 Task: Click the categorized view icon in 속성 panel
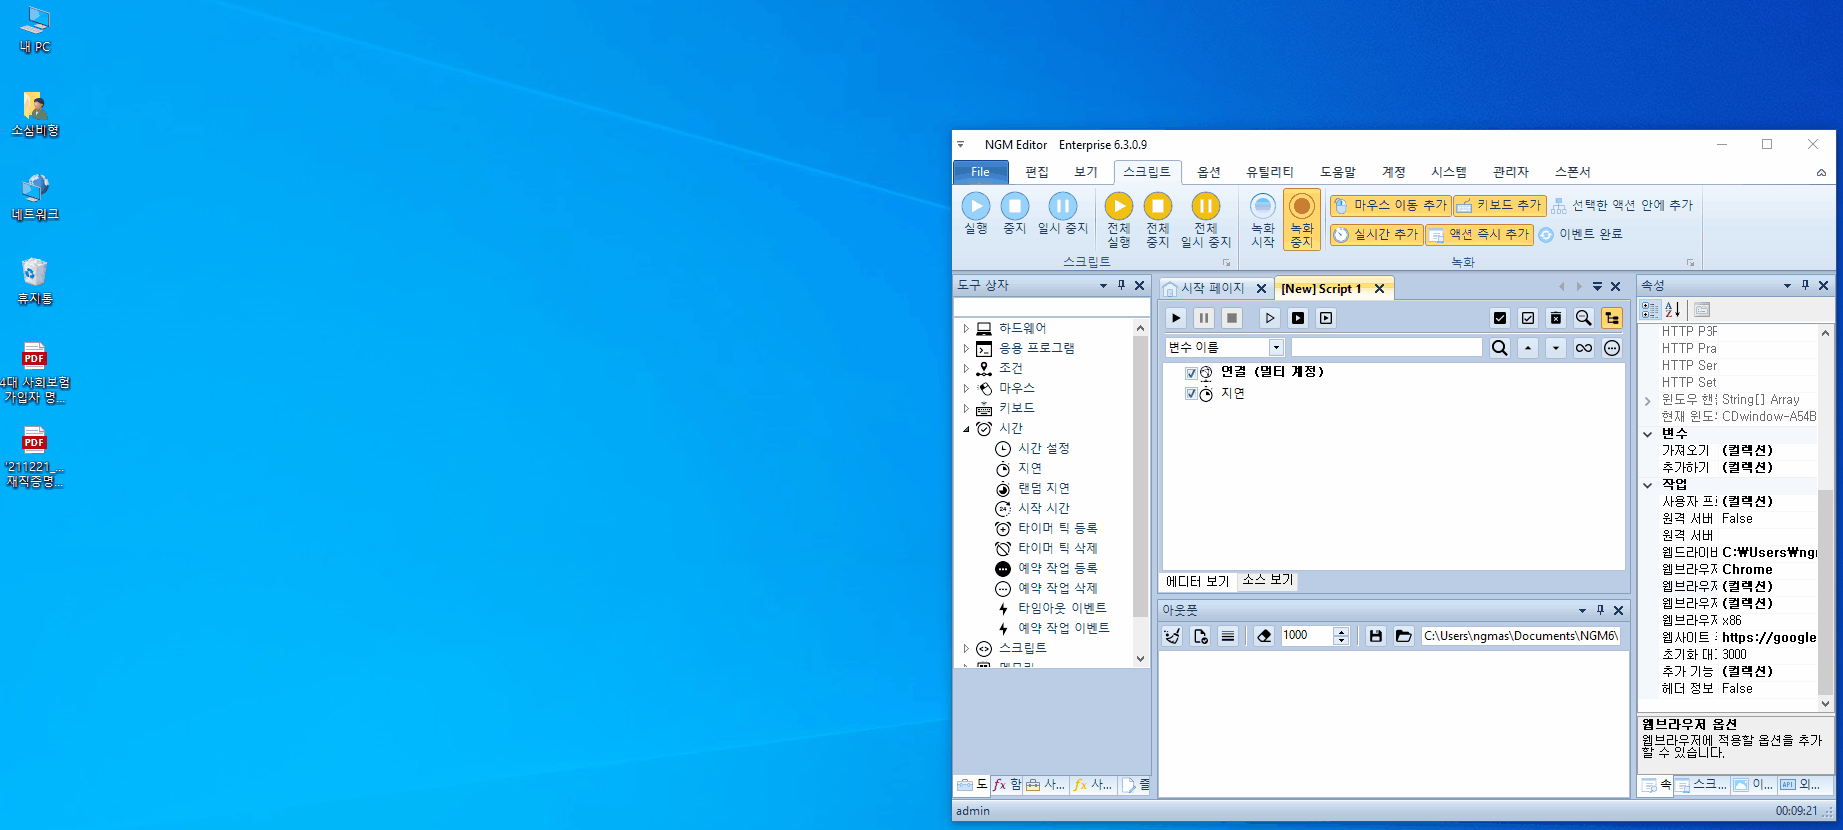[x=1651, y=310]
